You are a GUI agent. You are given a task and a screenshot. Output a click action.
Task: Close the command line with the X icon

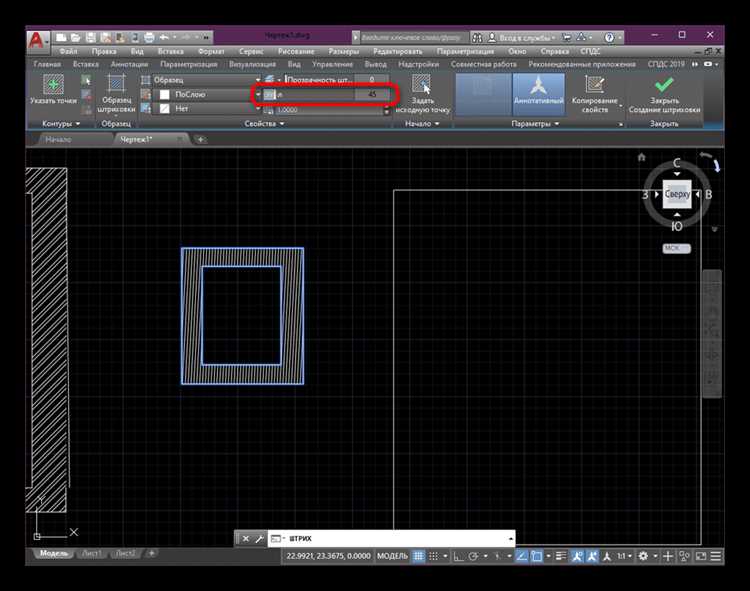tap(245, 539)
